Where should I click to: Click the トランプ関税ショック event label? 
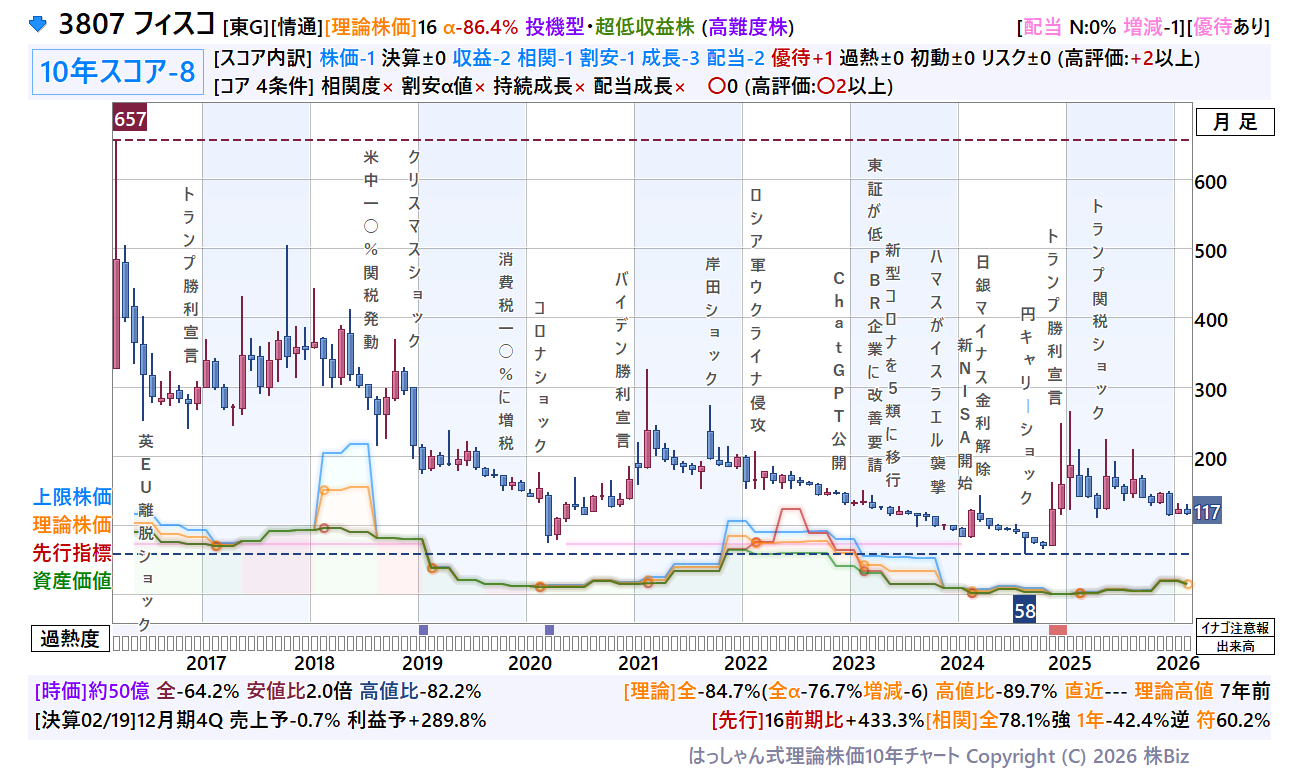click(x=1097, y=310)
